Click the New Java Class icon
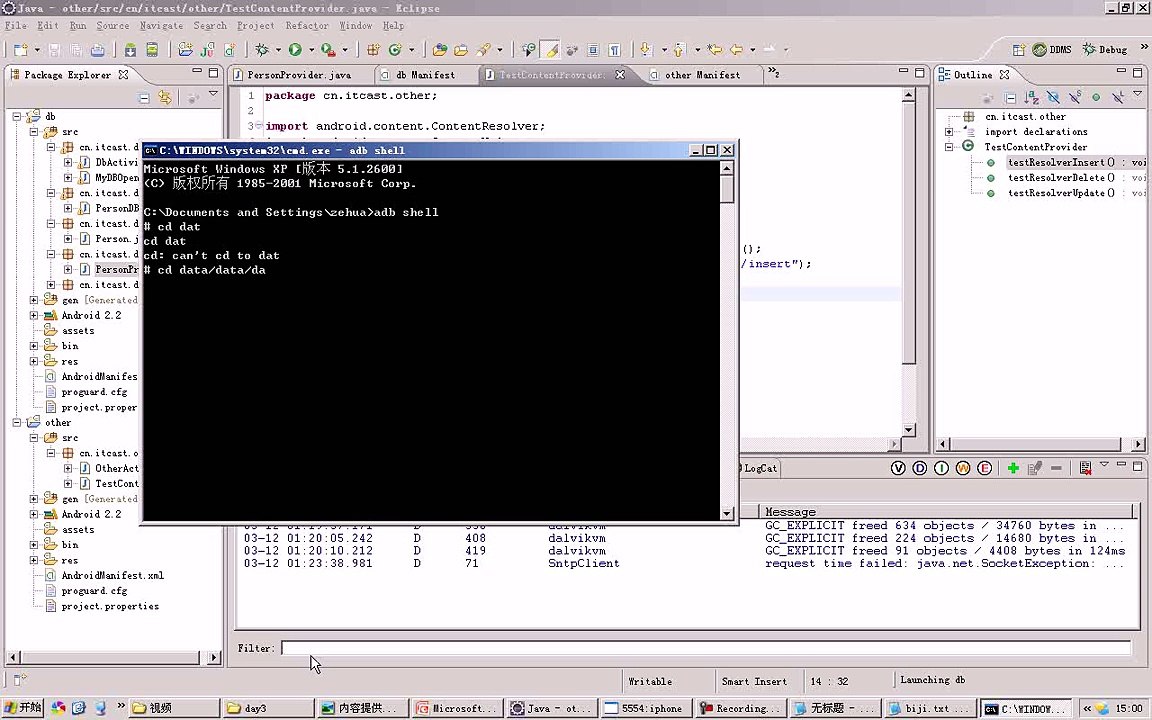The image size is (1152, 720). click(x=395, y=50)
